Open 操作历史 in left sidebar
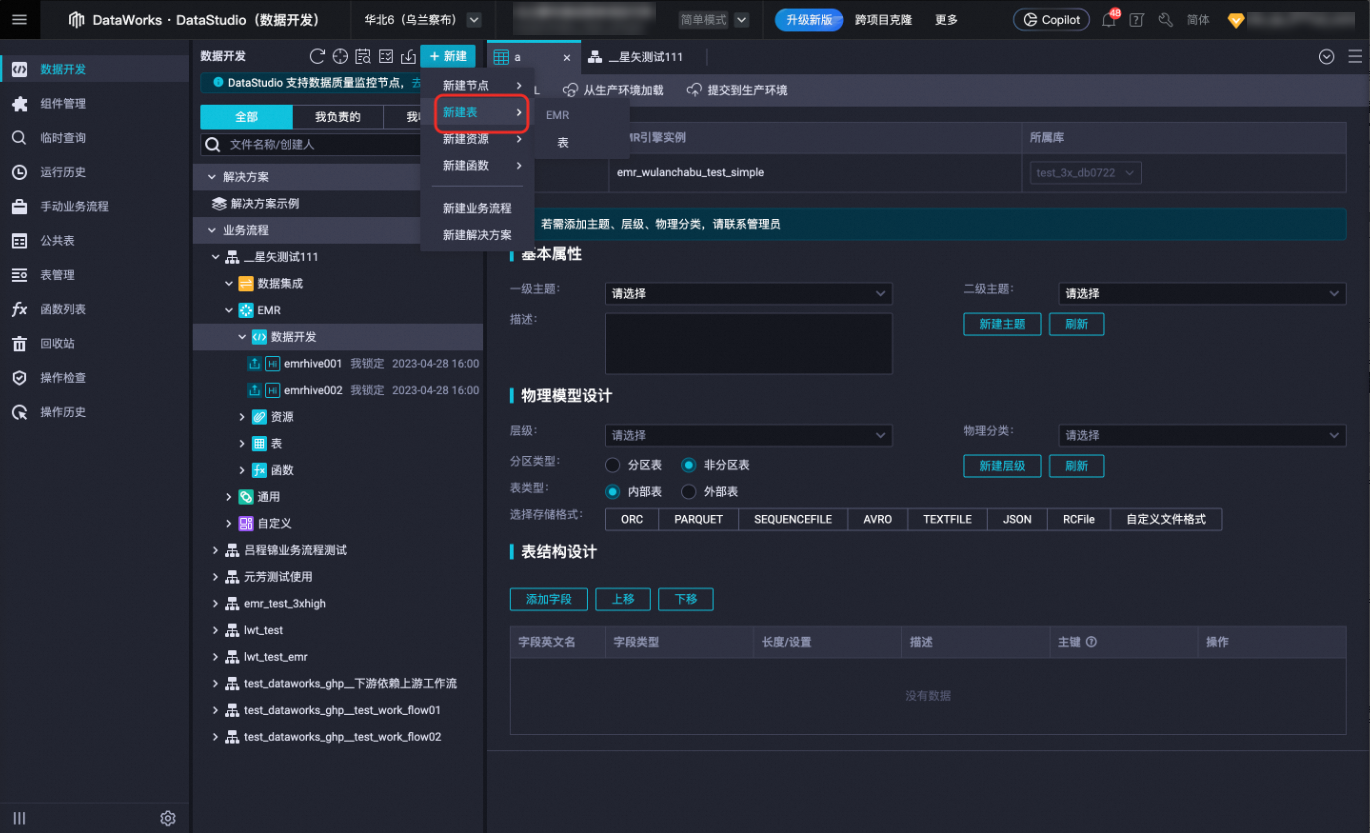 [63, 412]
